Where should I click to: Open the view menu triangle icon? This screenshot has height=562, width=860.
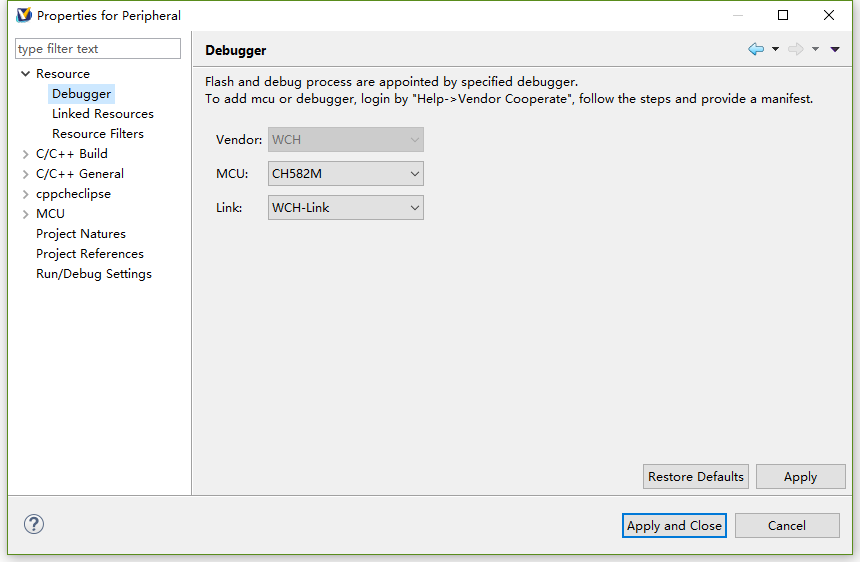[x=835, y=49]
